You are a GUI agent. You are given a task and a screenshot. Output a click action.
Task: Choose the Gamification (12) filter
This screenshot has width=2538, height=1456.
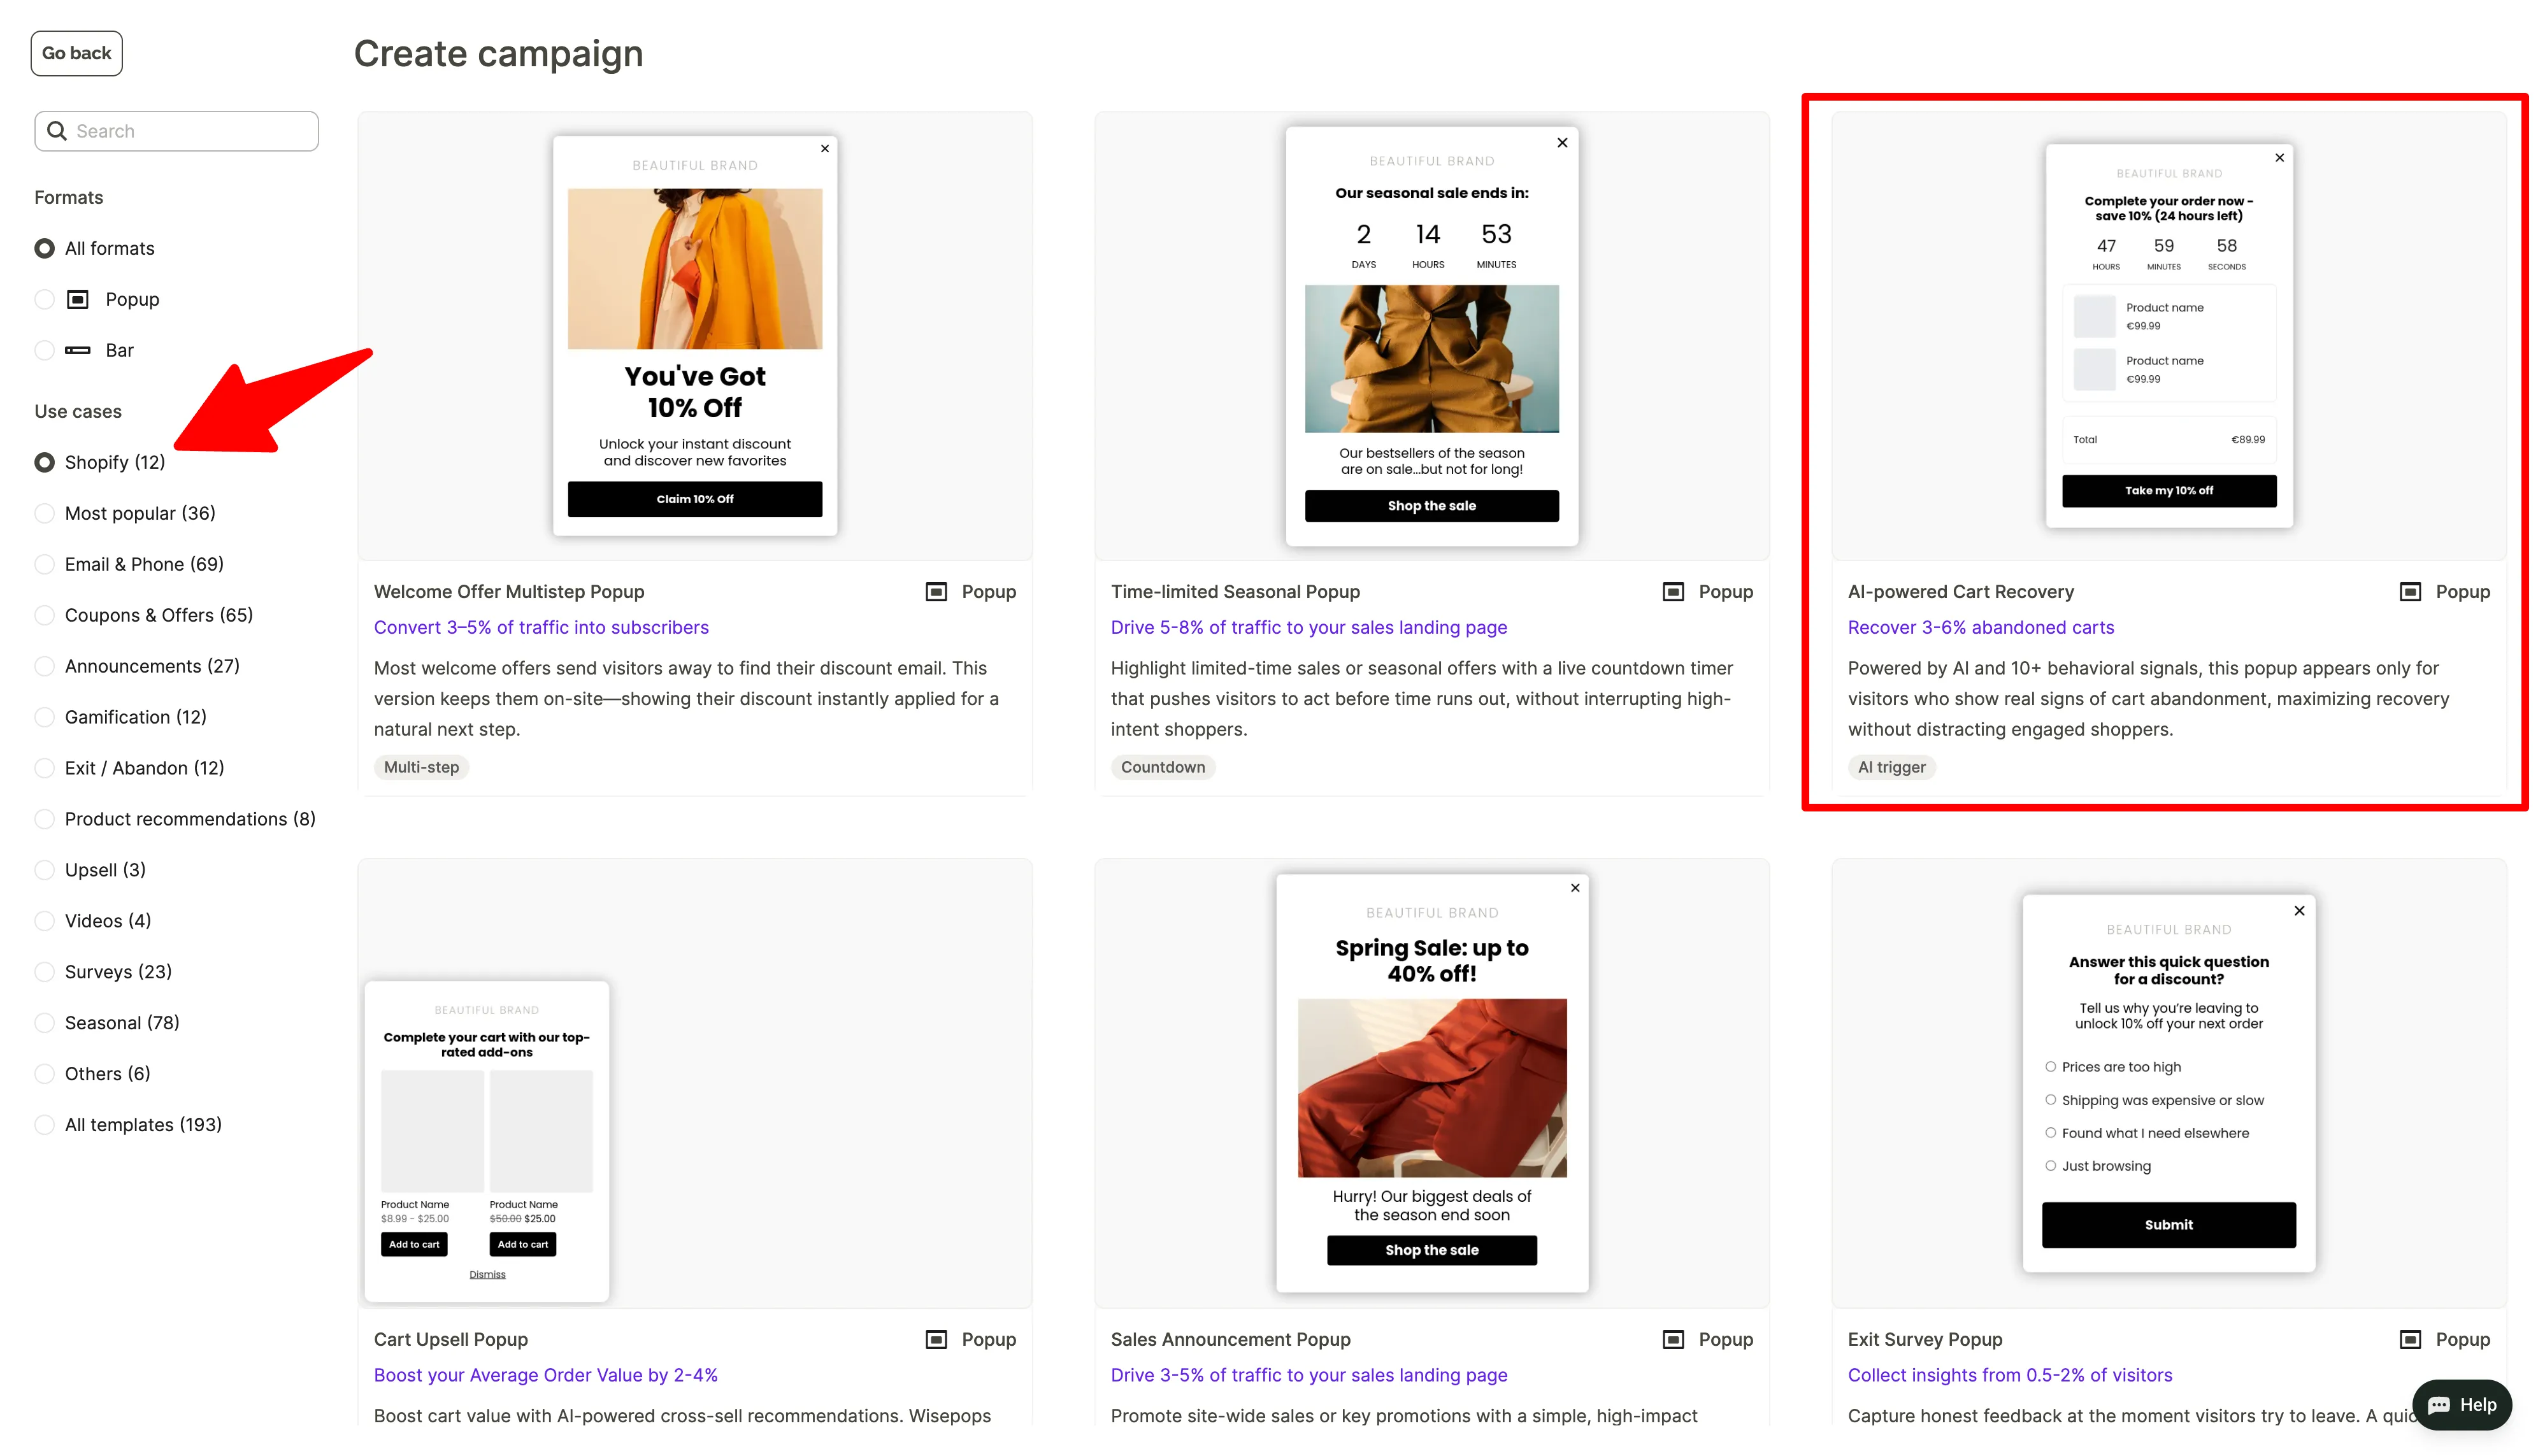(44, 717)
